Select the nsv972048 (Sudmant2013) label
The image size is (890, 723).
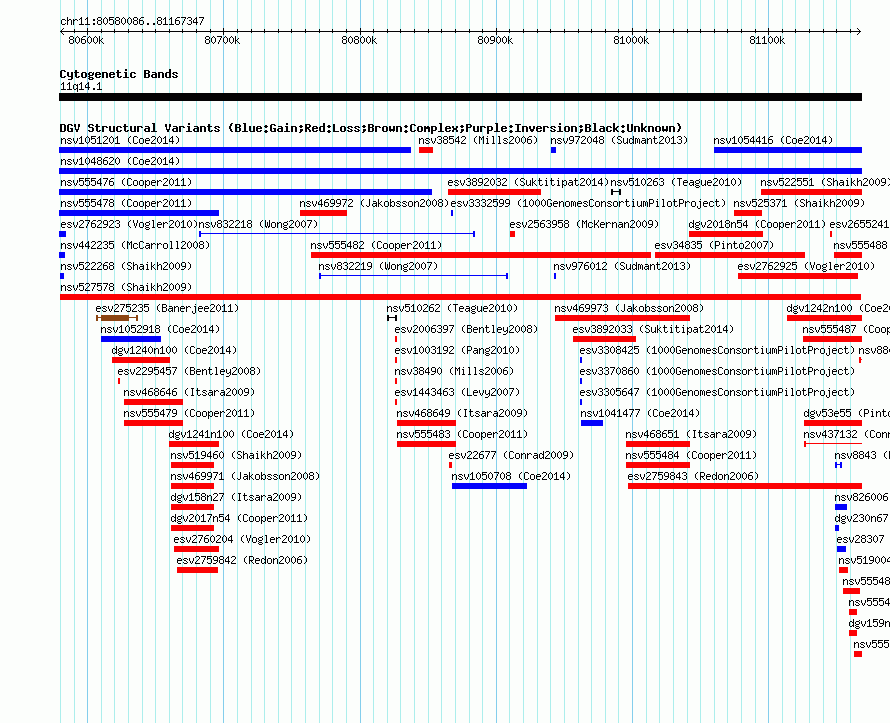tap(619, 140)
